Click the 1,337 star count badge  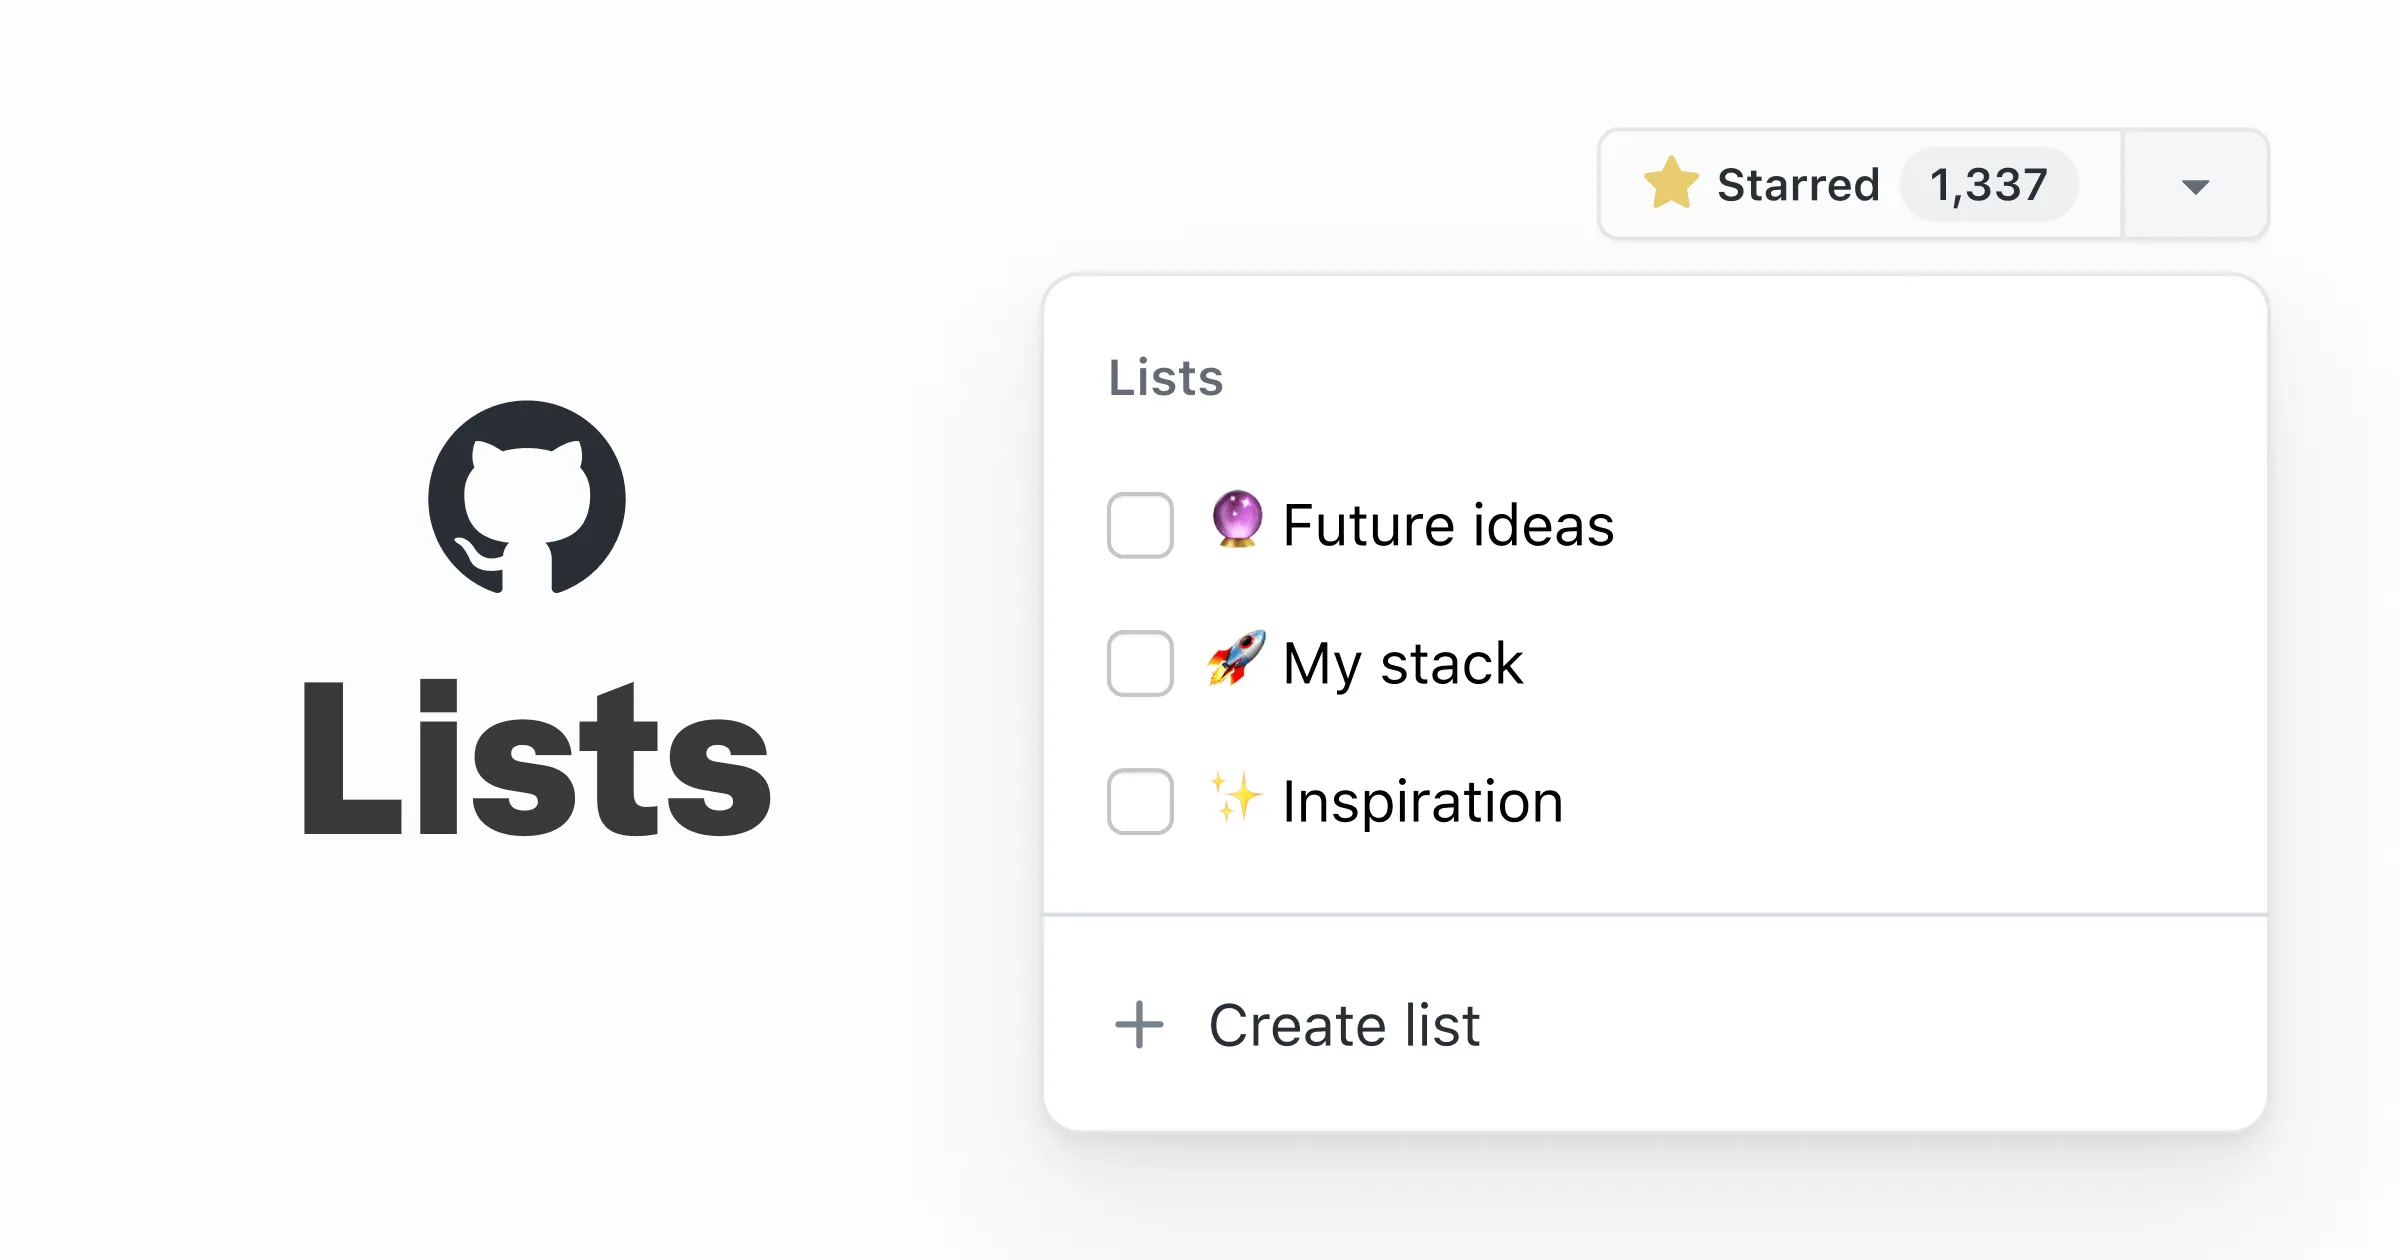point(1988,185)
